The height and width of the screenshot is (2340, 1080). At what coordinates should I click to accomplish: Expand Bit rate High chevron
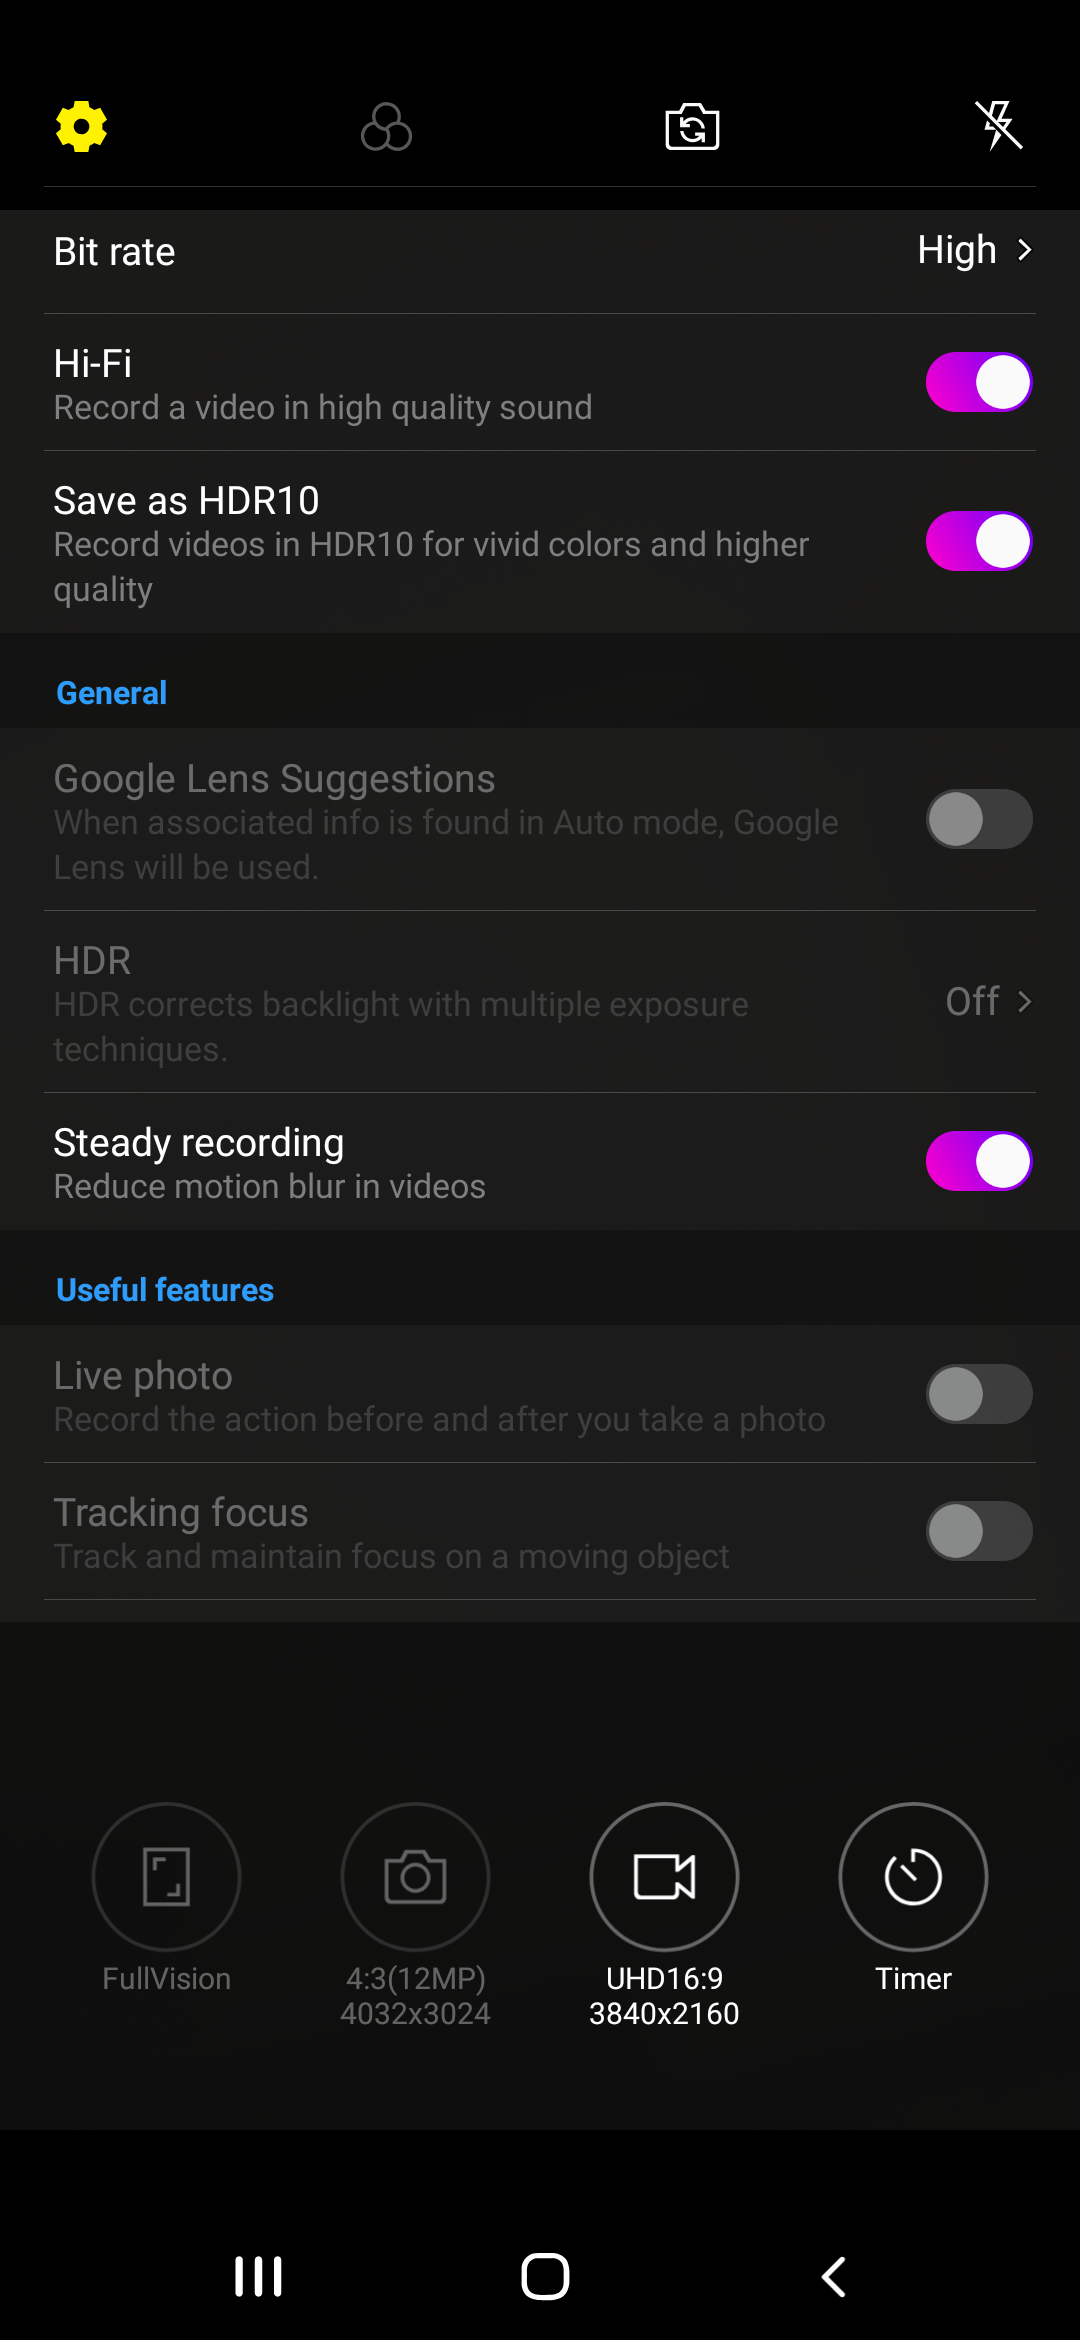coord(1024,250)
